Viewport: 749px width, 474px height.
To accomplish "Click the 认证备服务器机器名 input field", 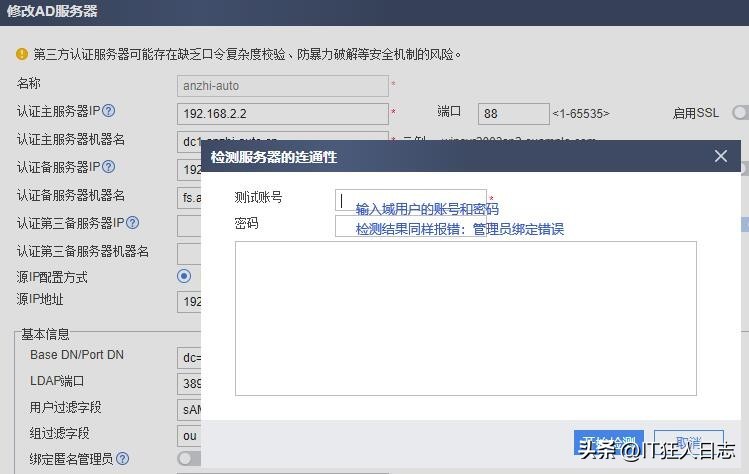I will (x=189, y=197).
